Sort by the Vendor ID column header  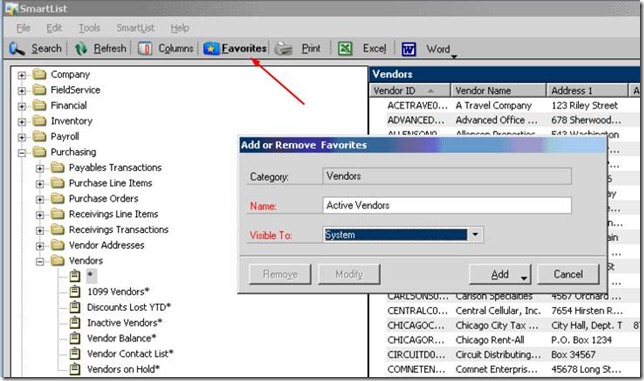tap(409, 90)
